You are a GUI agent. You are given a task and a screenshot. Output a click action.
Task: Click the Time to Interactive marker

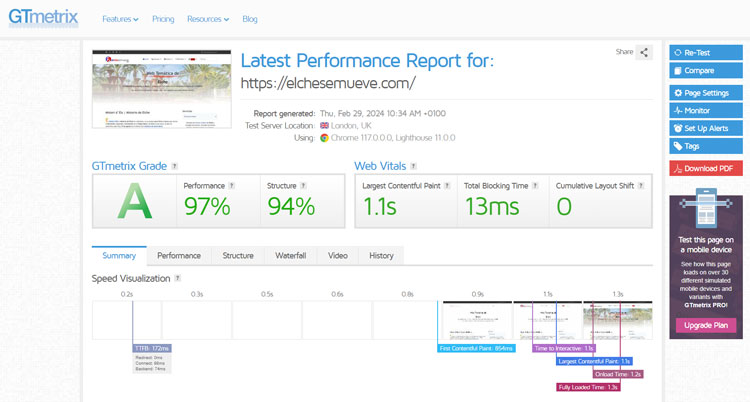[x=564, y=348]
